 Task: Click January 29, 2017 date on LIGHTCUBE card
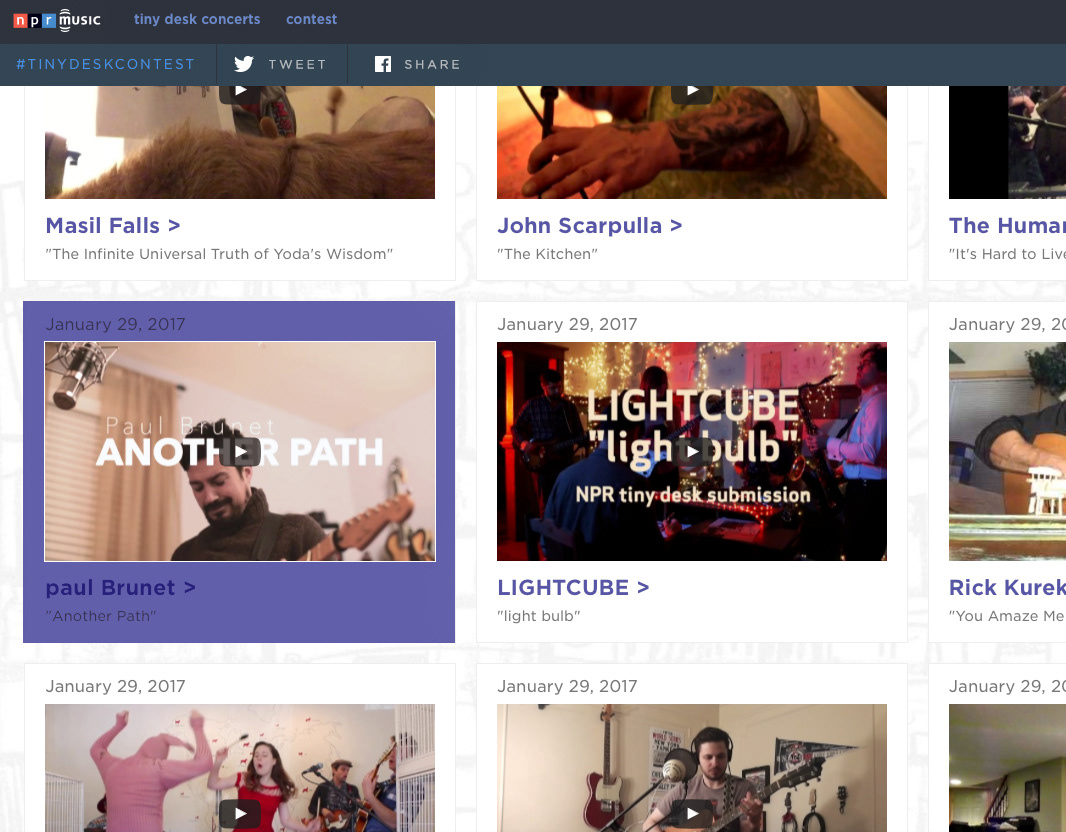point(567,324)
